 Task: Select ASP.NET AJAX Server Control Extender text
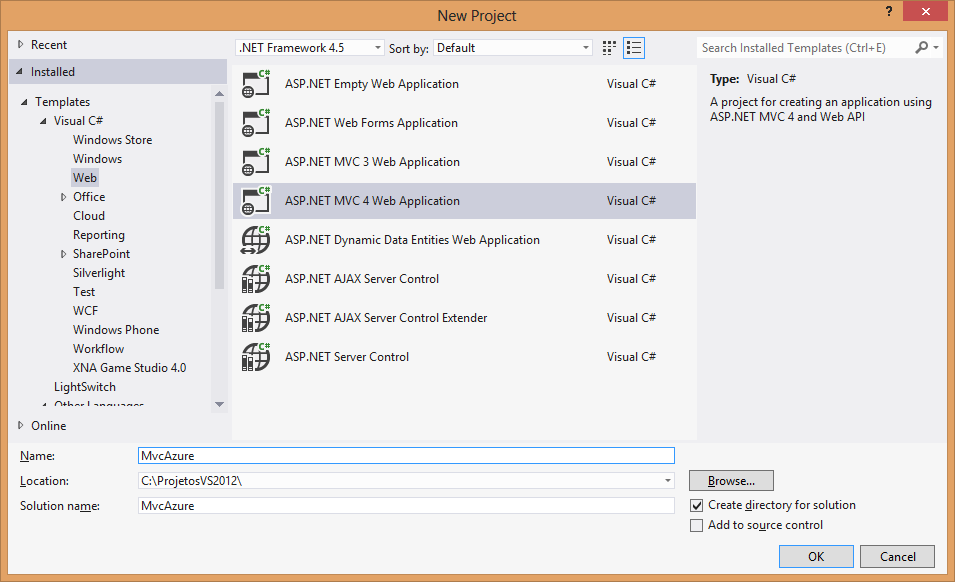tap(386, 318)
